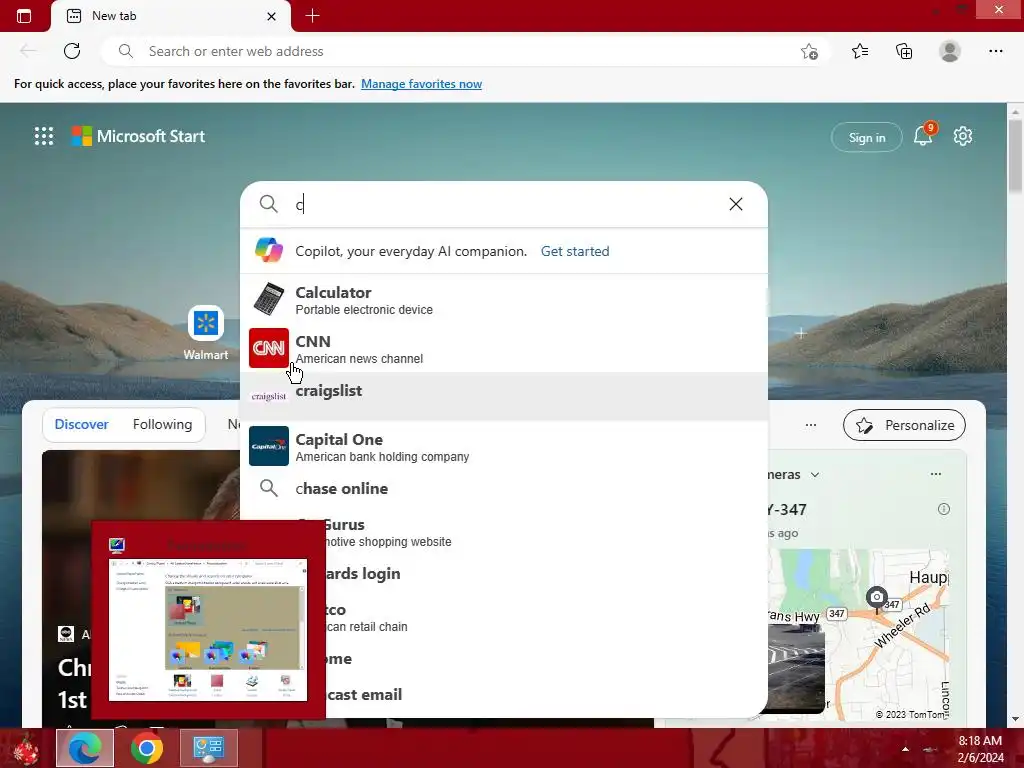Select the Capital One suggestion
The image size is (1024, 768).
point(504,447)
